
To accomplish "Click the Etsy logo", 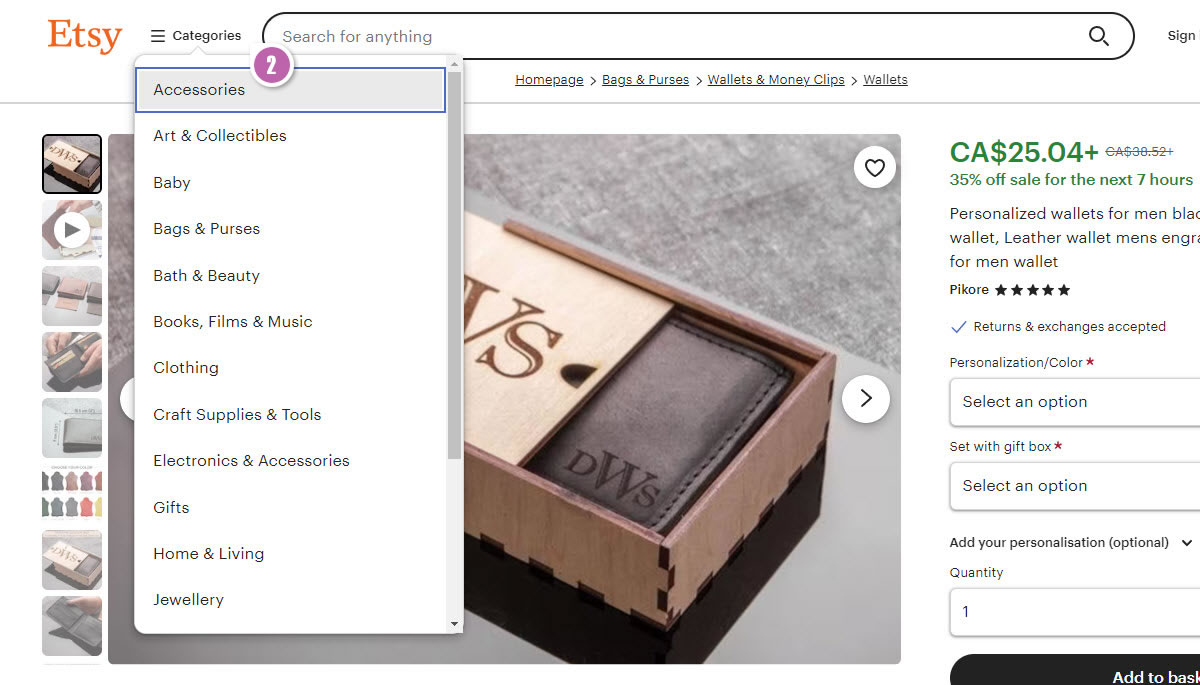I will pos(84,36).
